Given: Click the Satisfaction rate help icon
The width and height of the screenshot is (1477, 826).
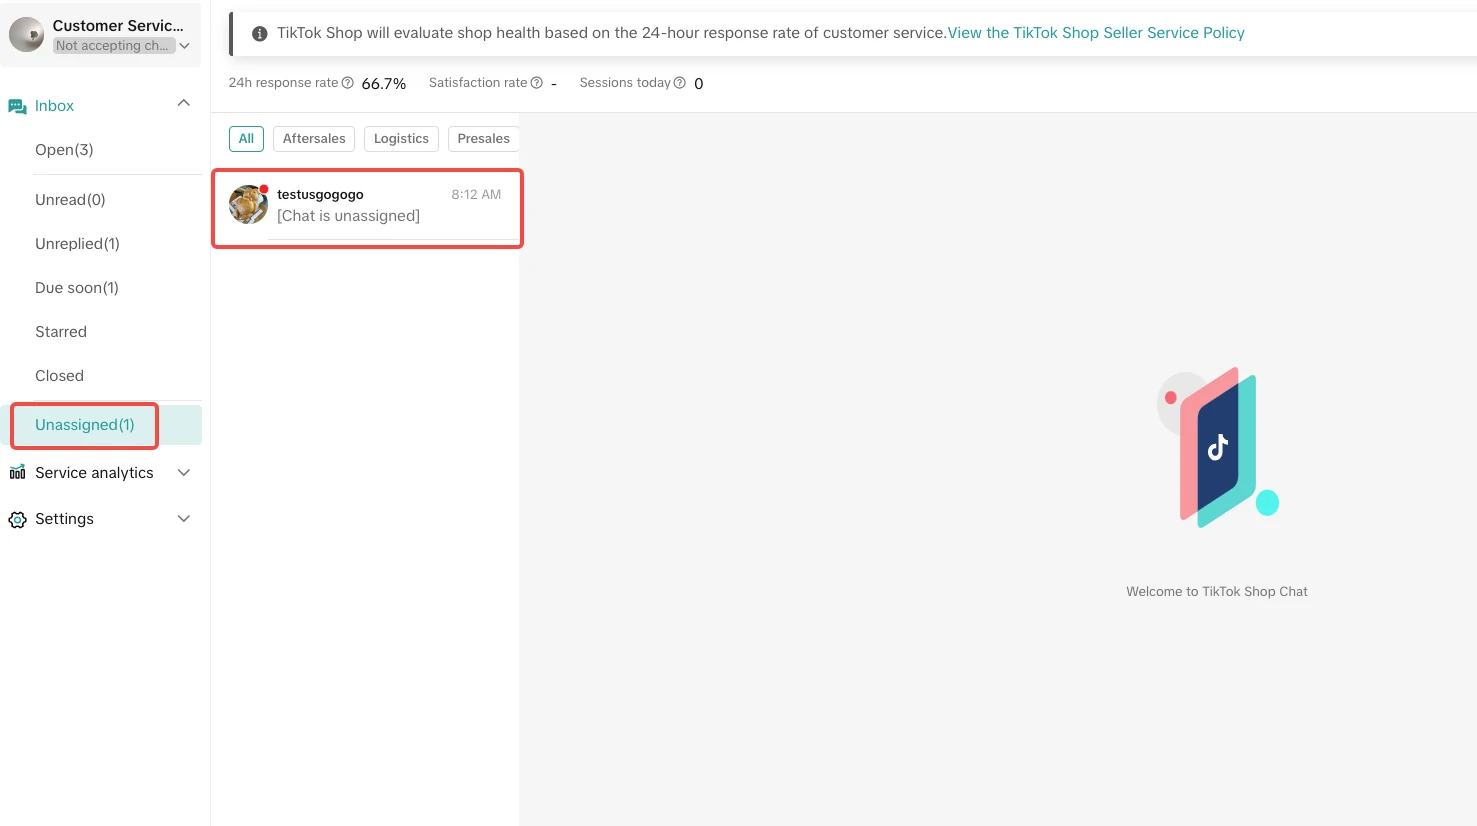Looking at the screenshot, I should pos(537,83).
